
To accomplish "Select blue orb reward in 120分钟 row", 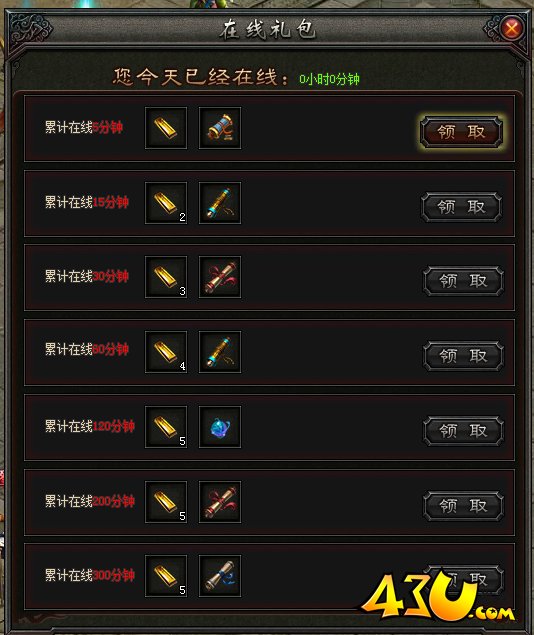I will tap(220, 427).
